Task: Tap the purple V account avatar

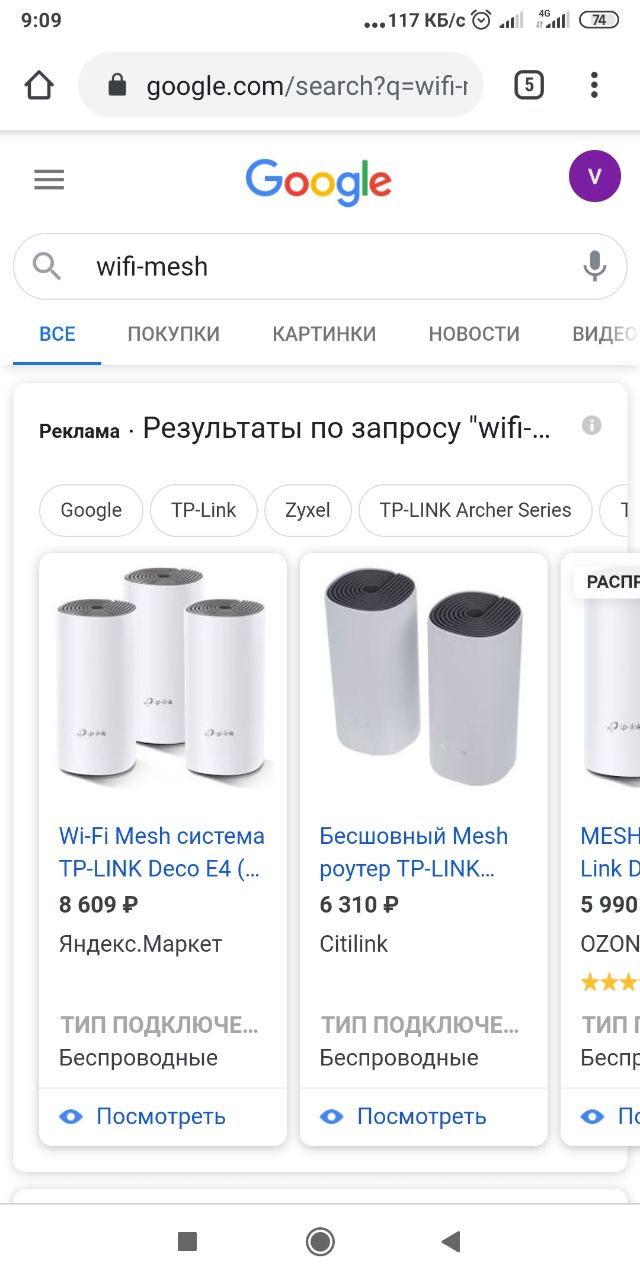Action: (x=594, y=177)
